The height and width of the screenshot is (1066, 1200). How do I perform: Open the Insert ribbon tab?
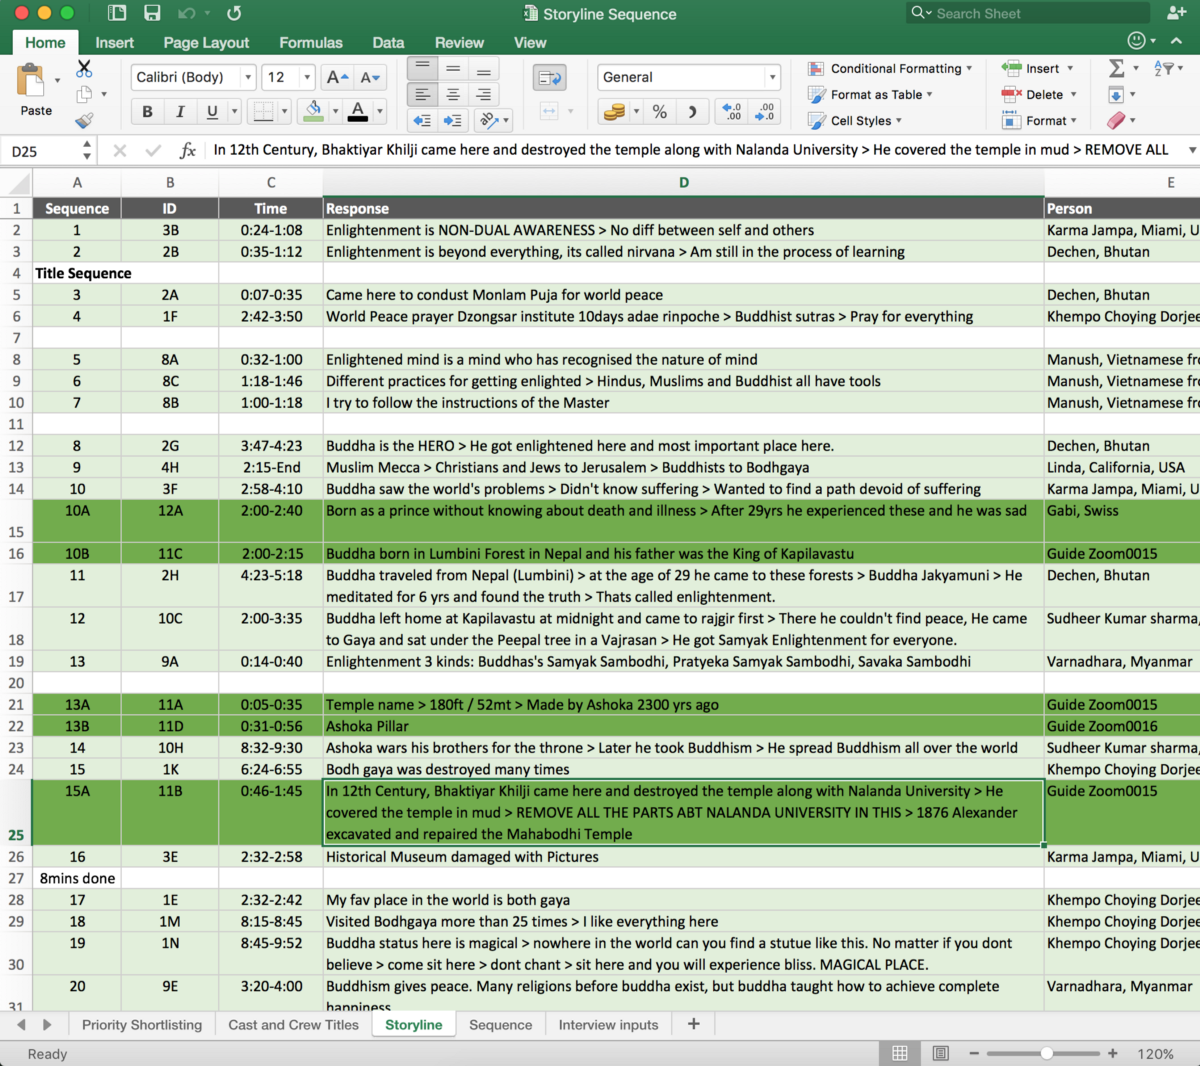point(114,42)
